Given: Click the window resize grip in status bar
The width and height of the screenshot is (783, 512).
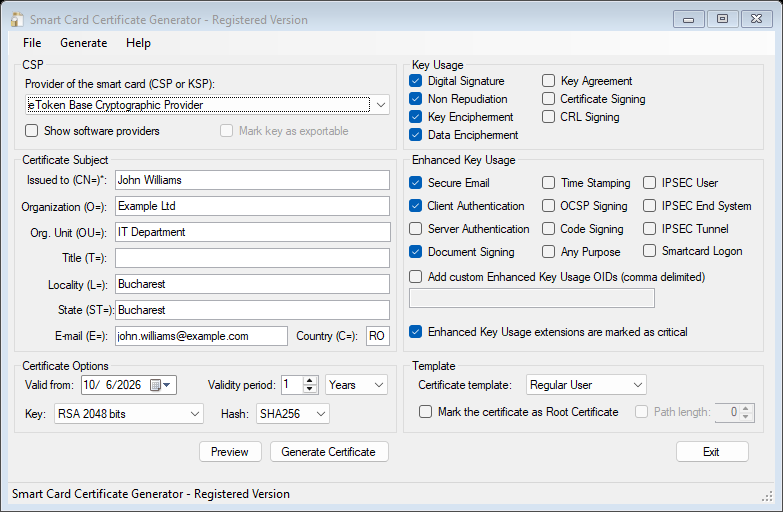Looking at the screenshot, I should pyautogui.click(x=768, y=496).
